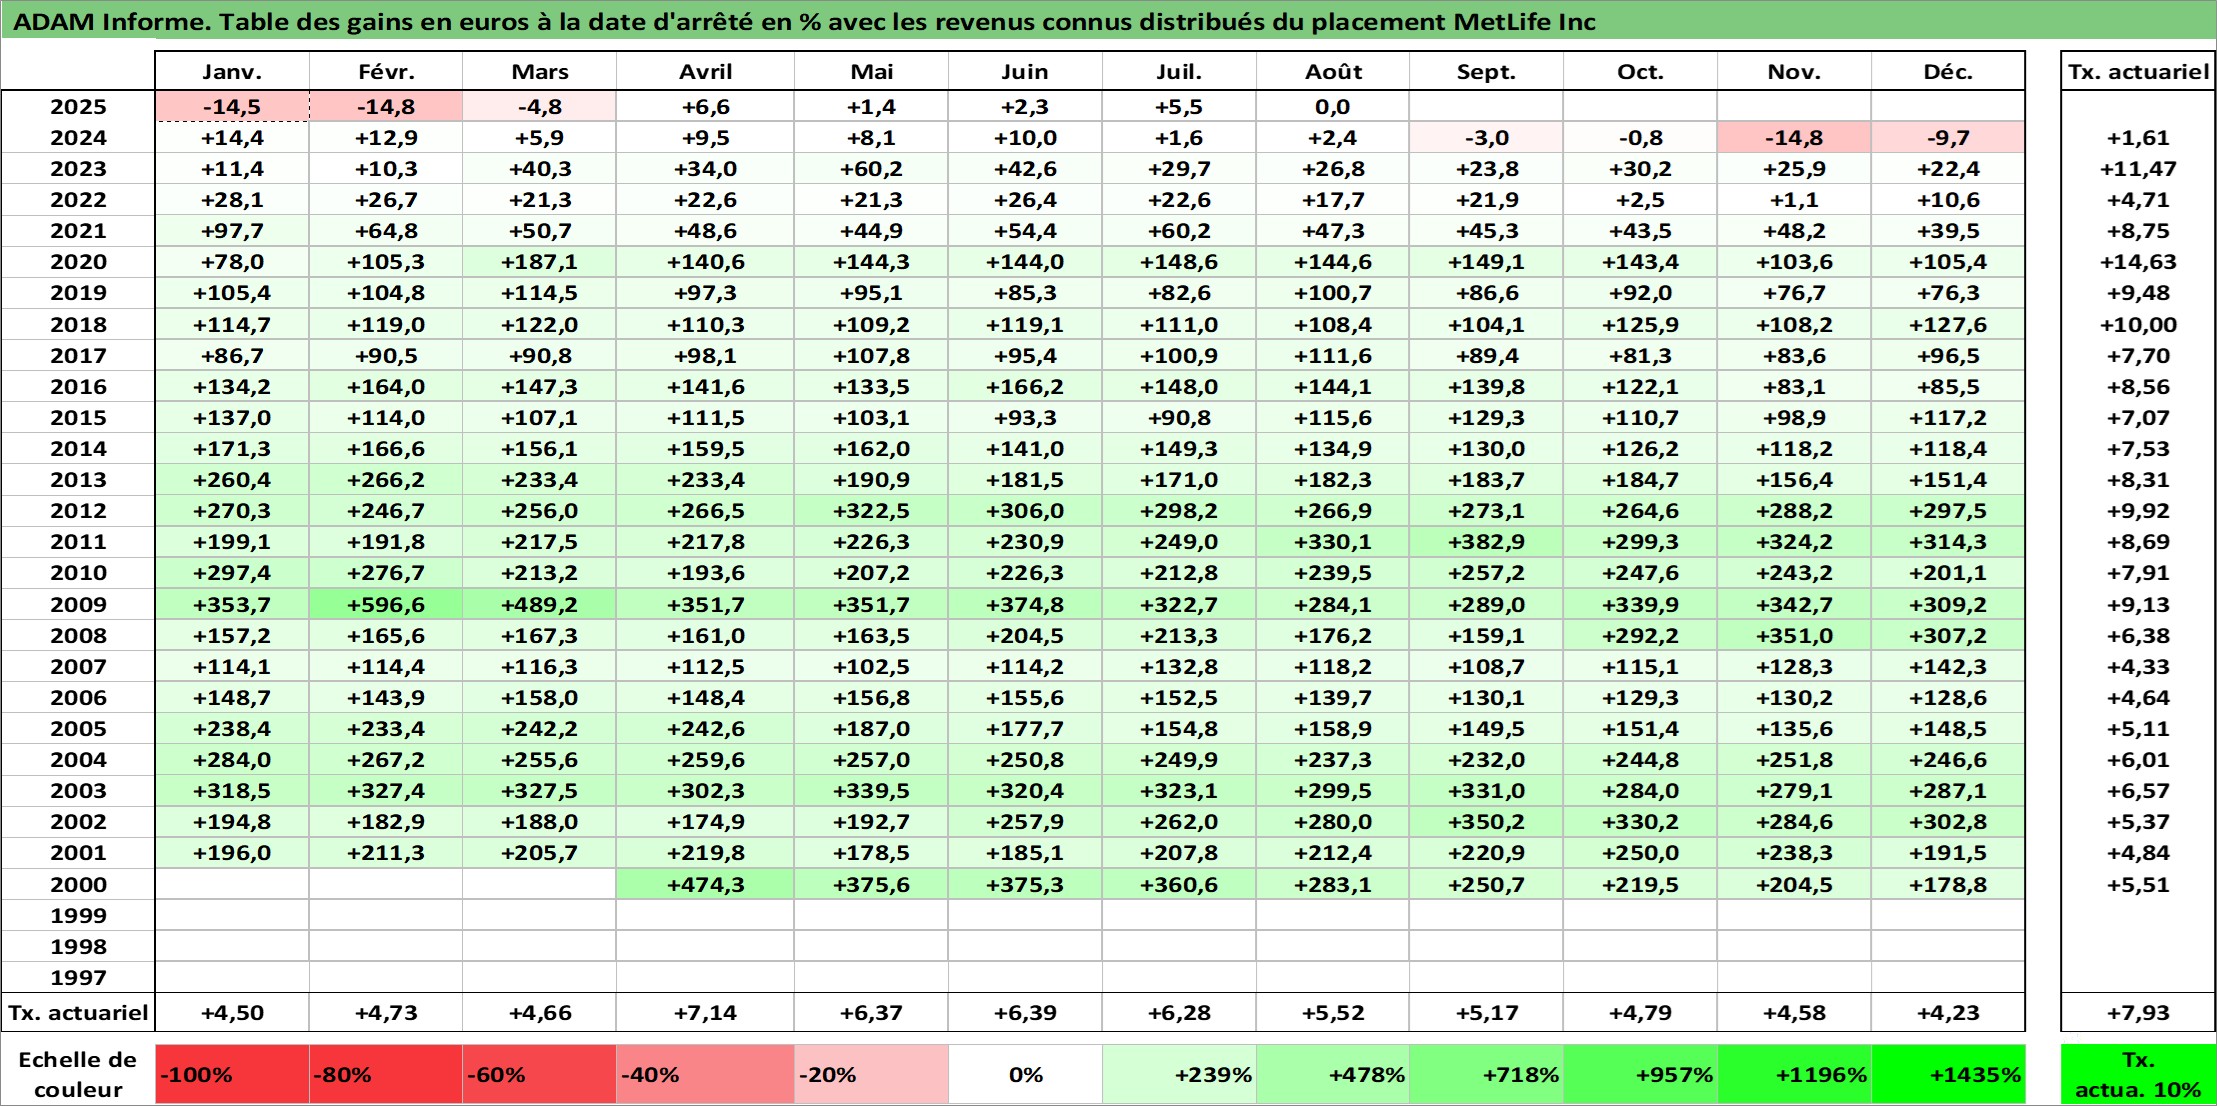The width and height of the screenshot is (2217, 1106).
Task: Select overall Tx. actuariel value +7,93
Action: point(2138,1013)
